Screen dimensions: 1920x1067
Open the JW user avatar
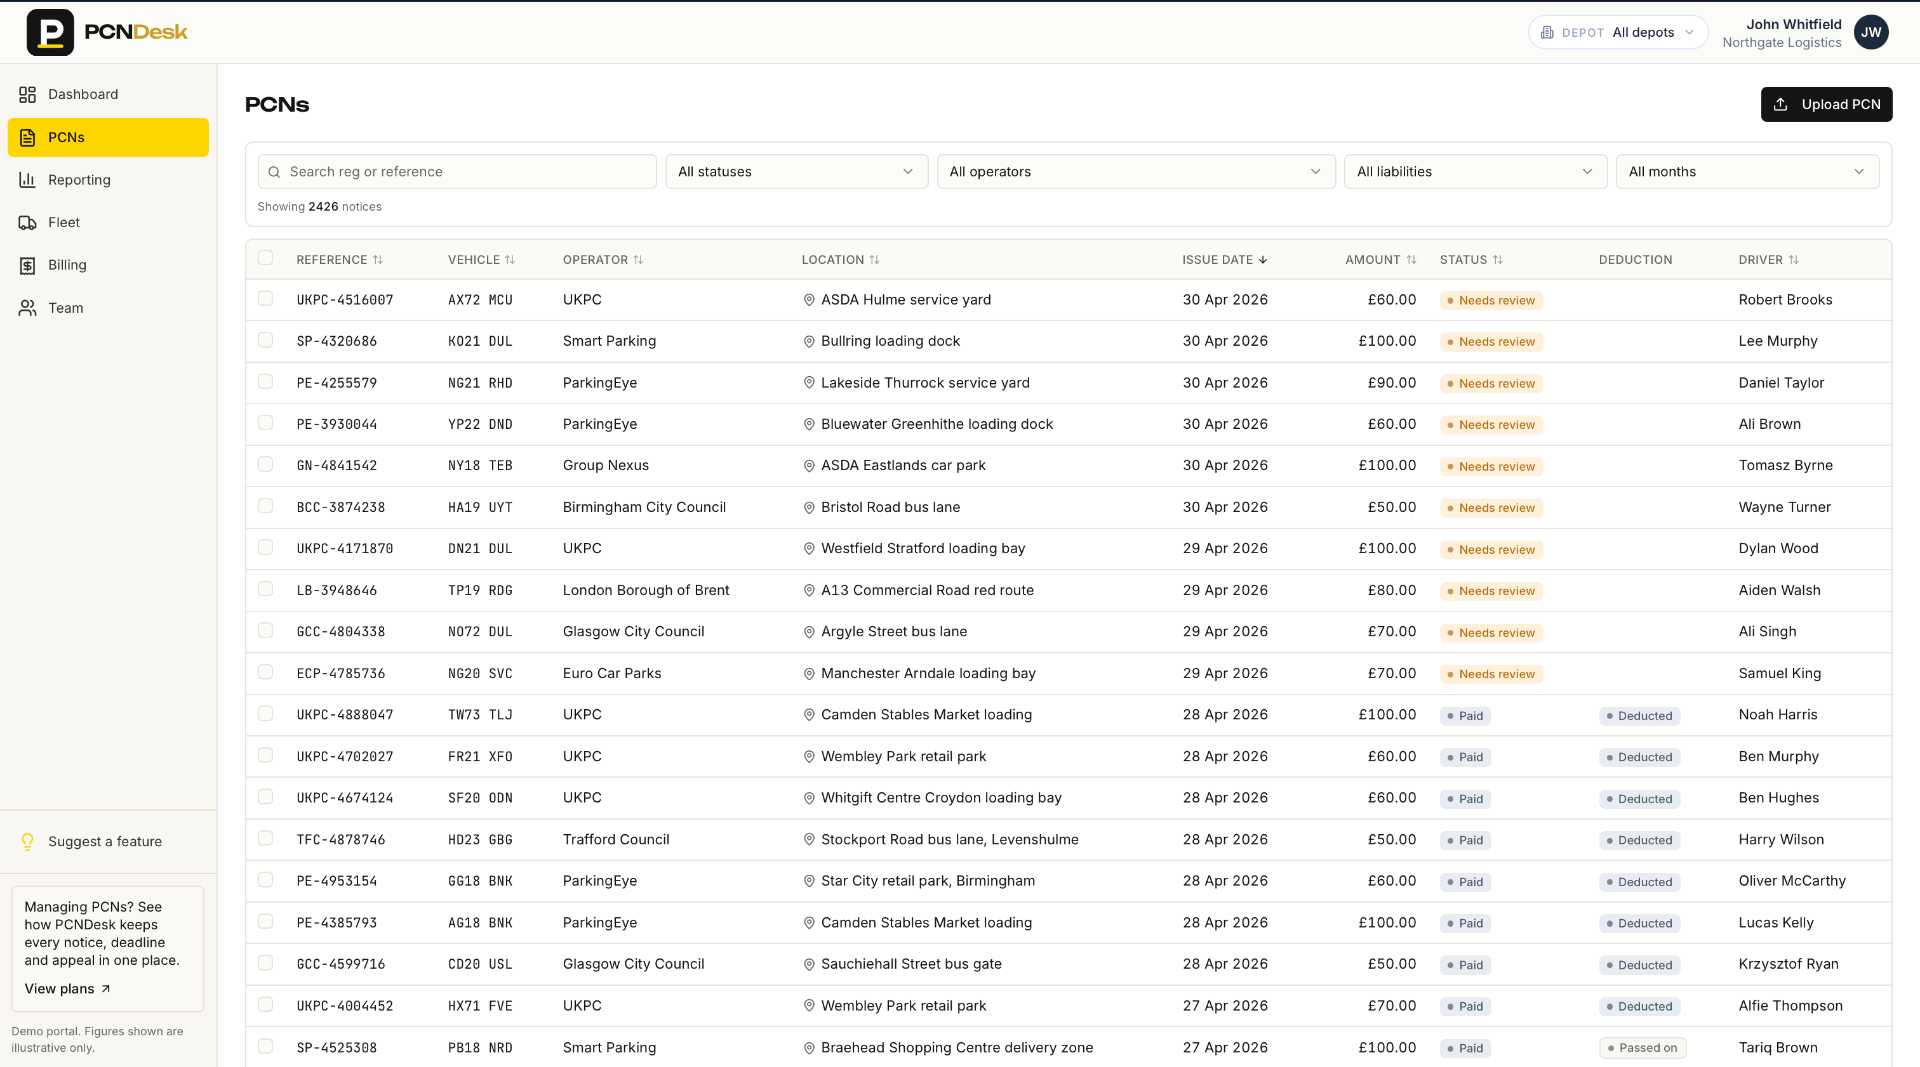coord(1871,32)
